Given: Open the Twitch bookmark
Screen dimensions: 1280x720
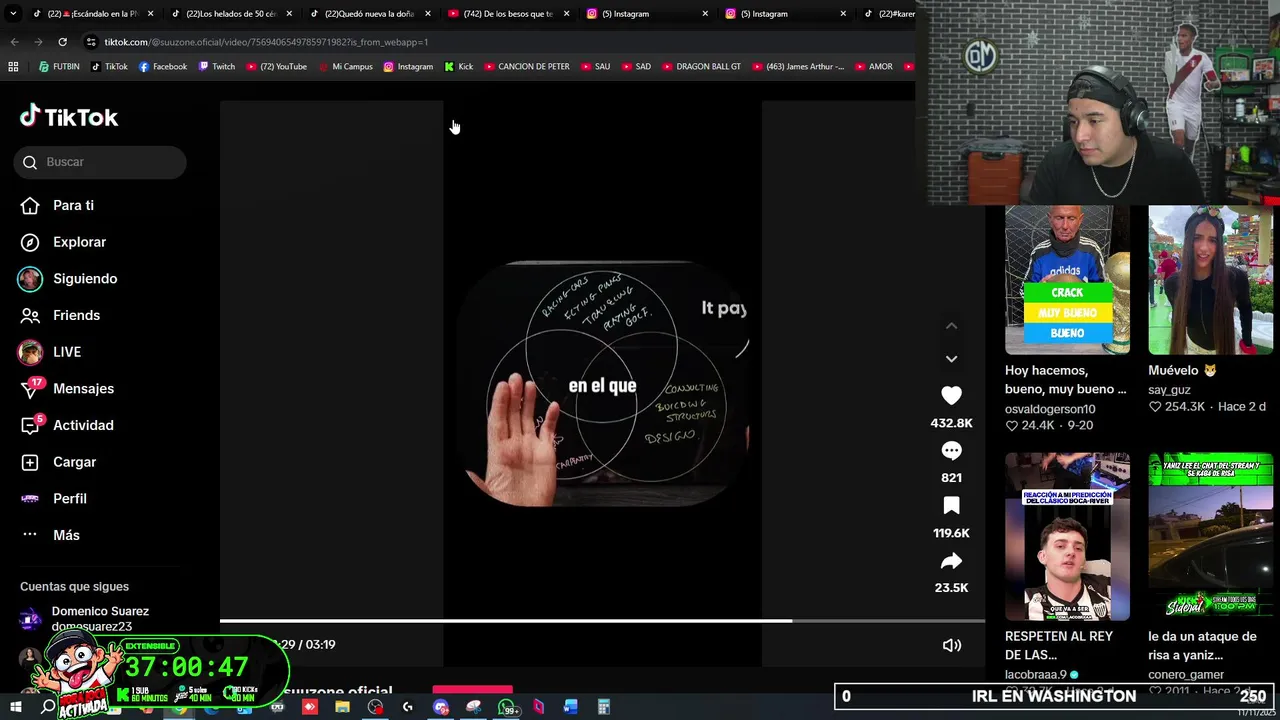Looking at the screenshot, I should [217, 67].
